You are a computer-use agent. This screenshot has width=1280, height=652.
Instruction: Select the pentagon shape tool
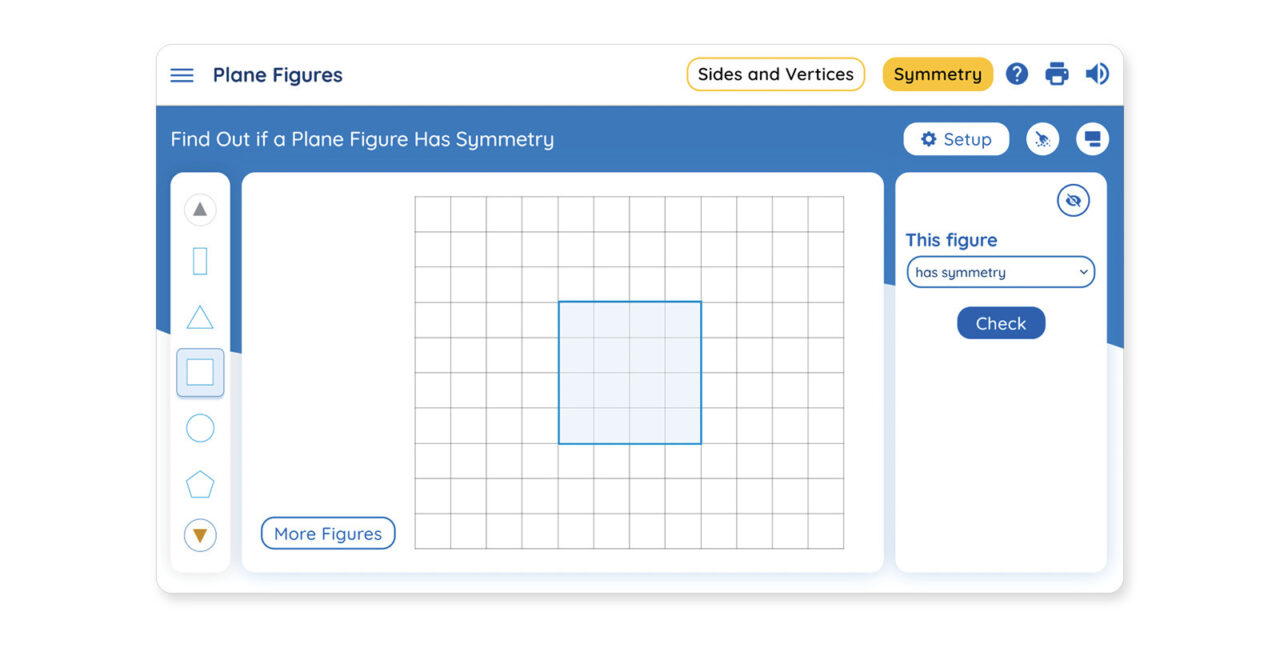click(x=199, y=483)
